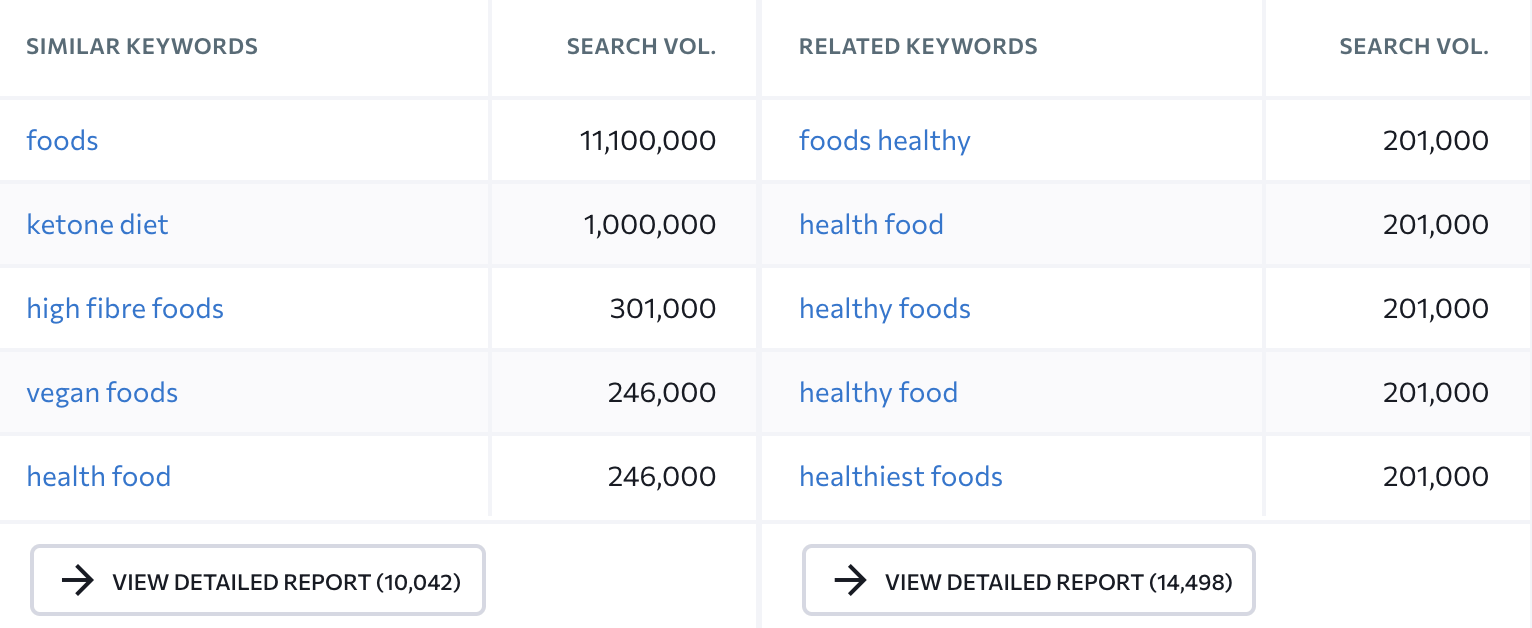The image size is (1532, 628).
Task: Click the 1,000,000 search volume value
Action: [x=650, y=224]
